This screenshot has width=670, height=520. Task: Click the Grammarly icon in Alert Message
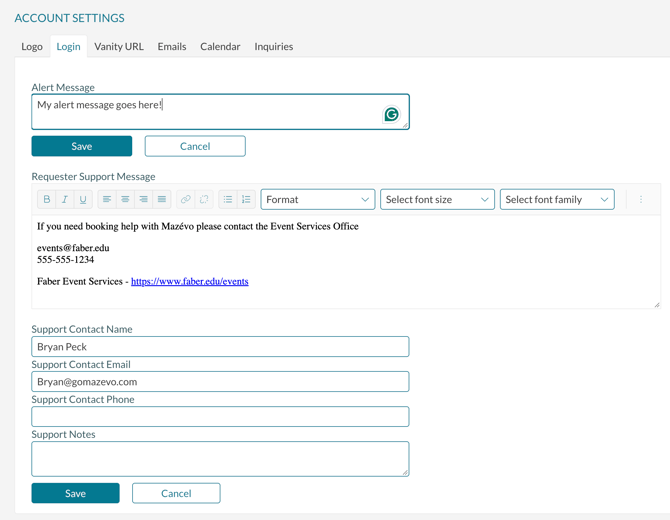click(391, 115)
